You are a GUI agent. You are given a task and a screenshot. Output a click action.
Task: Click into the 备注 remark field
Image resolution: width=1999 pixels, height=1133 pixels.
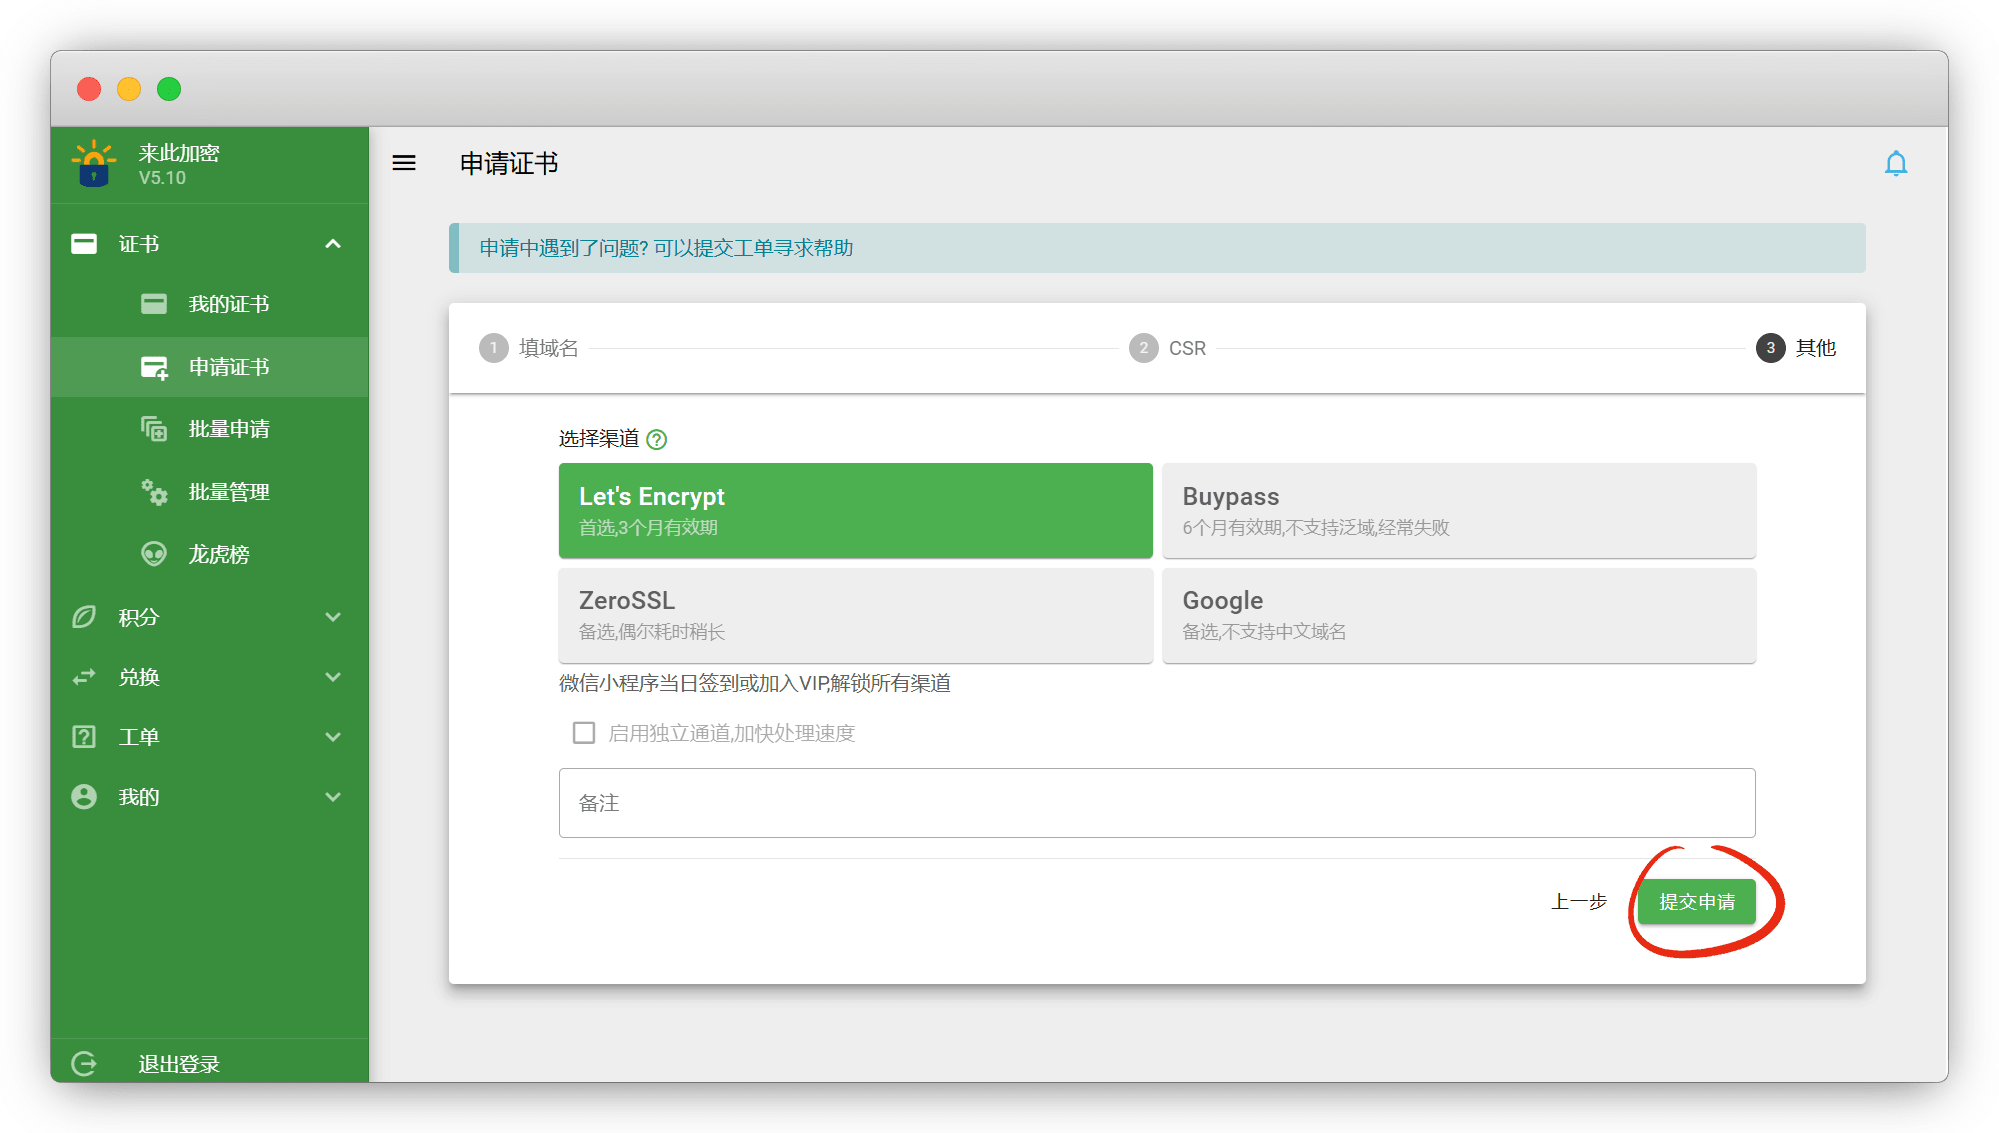click(1156, 803)
